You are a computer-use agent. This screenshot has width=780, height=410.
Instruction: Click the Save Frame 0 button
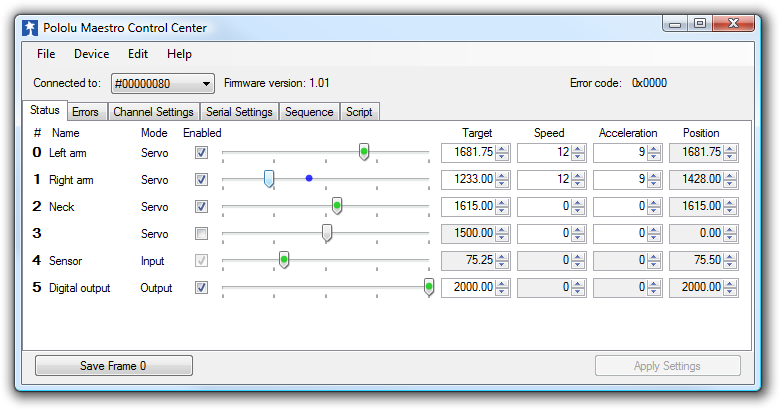[x=113, y=366]
